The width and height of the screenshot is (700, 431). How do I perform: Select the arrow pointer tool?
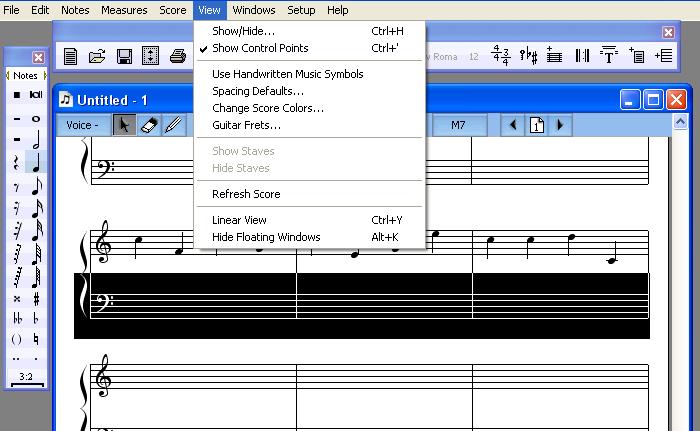coord(125,125)
